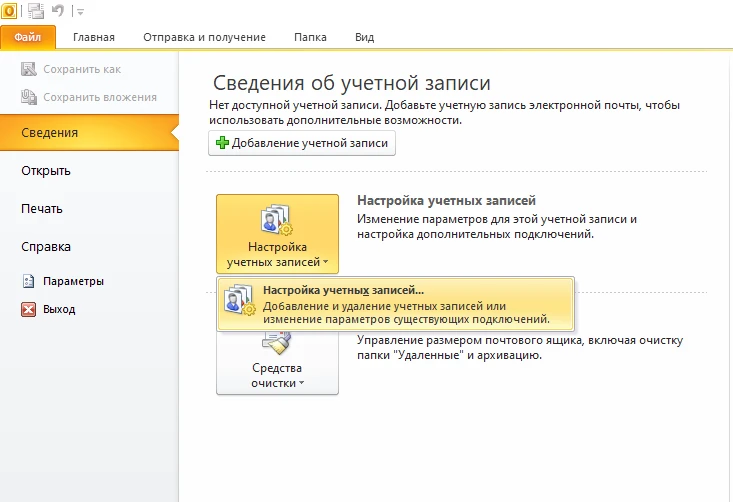Click the Сведения об учетной записи heading
Viewport: 733px width, 502px height.
coord(352,83)
